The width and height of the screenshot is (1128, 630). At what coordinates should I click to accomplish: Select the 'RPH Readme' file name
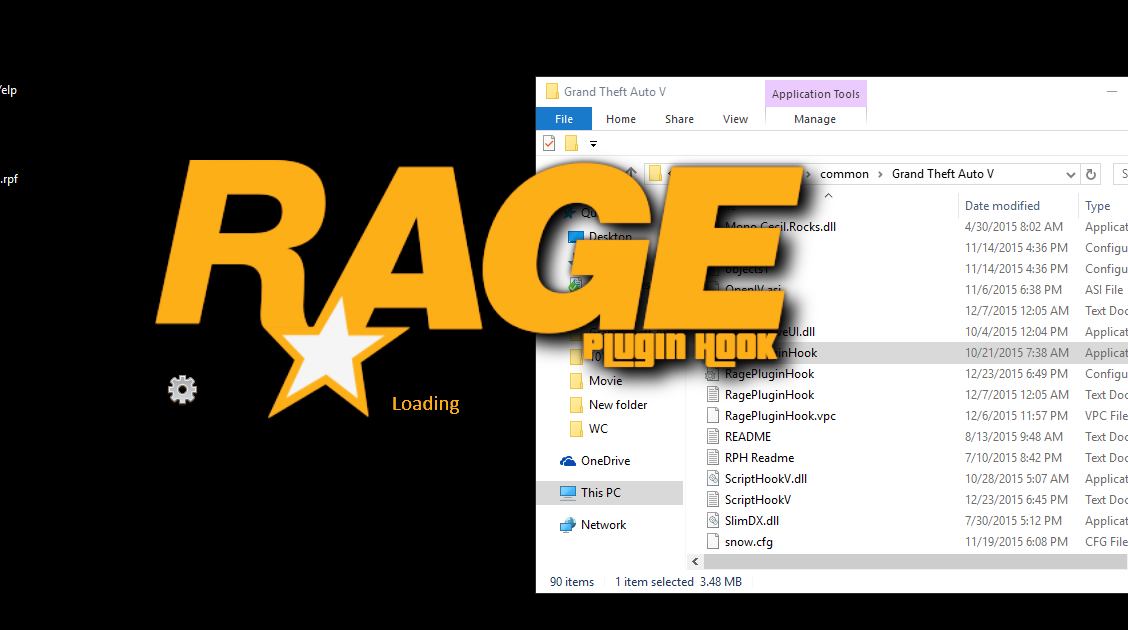pyautogui.click(x=760, y=457)
